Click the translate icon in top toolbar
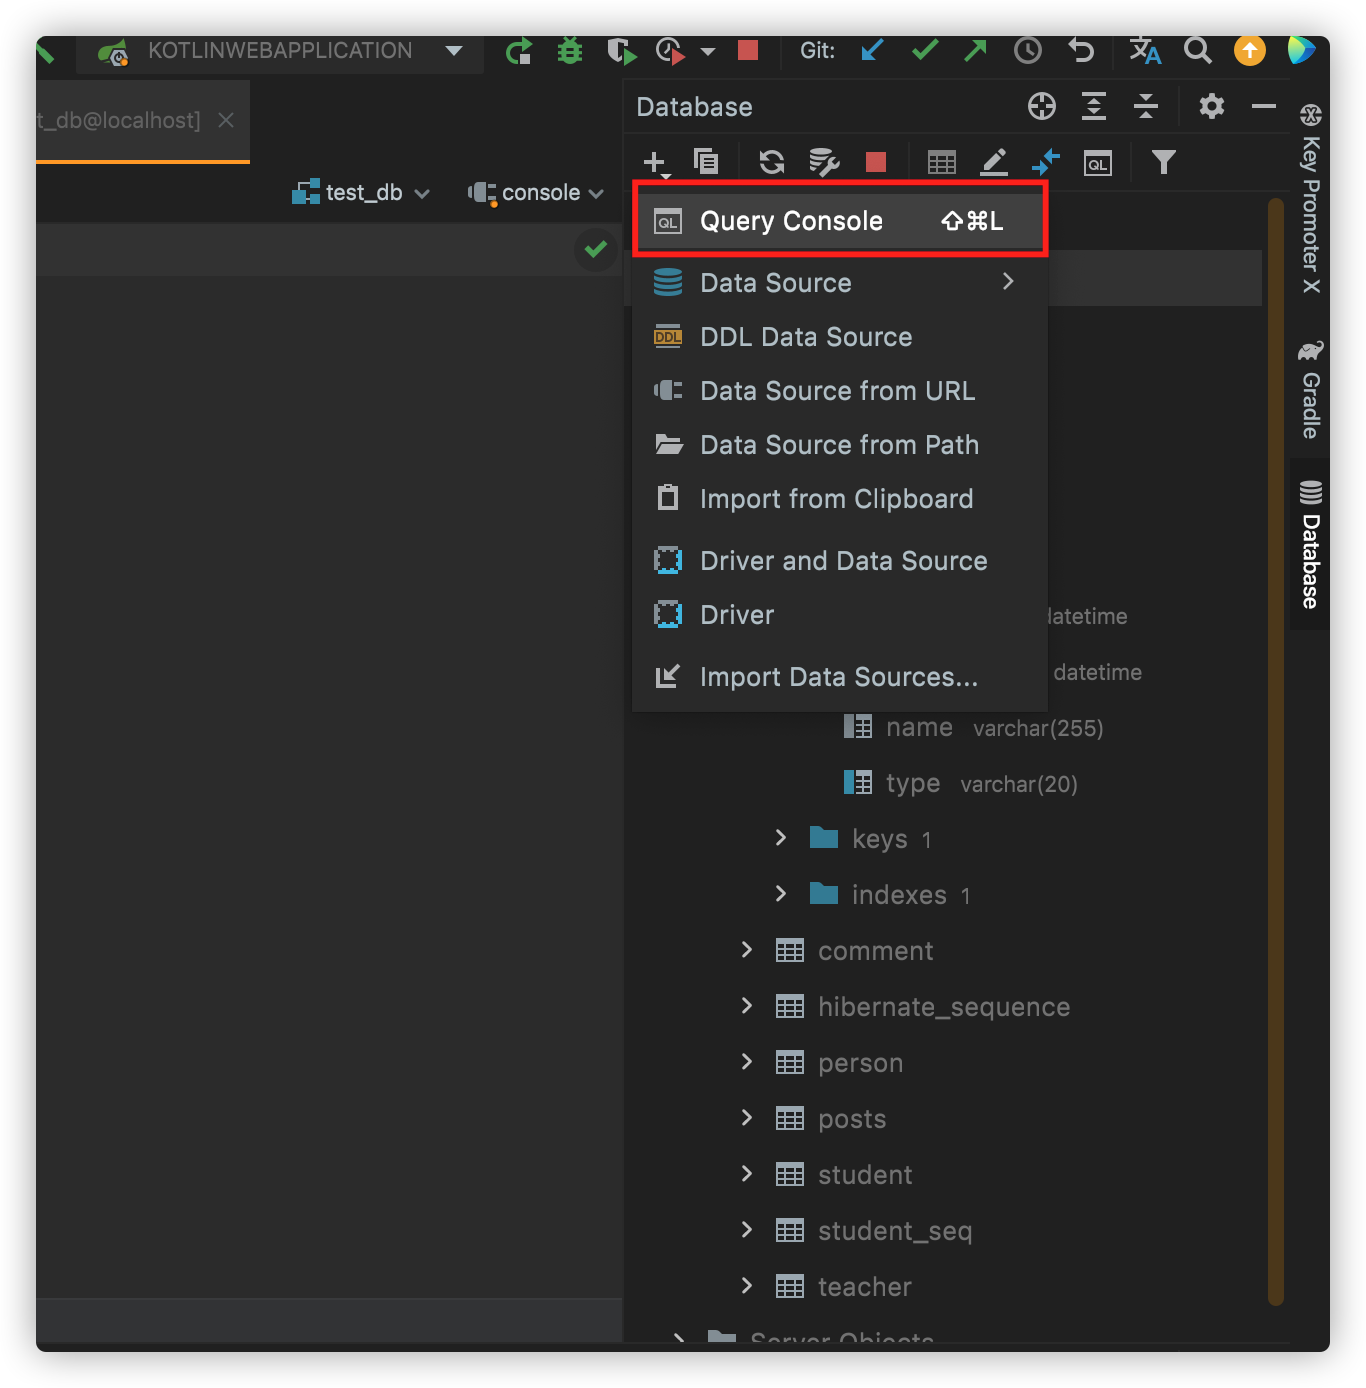1366x1388 pixels. click(x=1145, y=50)
